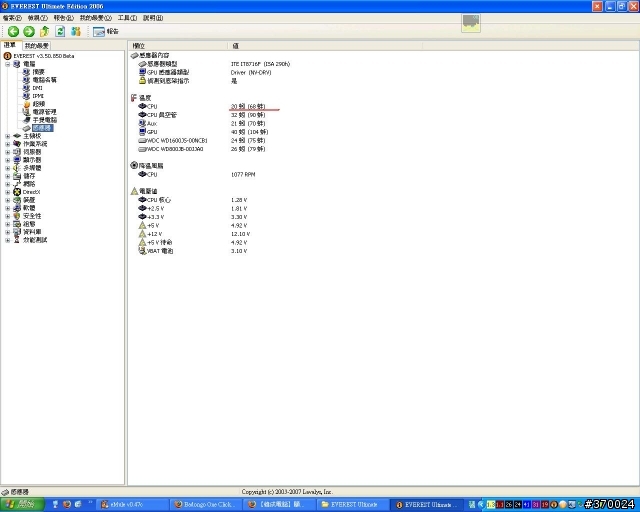
Task: Expand the DirectX tree node
Action: coord(7,192)
